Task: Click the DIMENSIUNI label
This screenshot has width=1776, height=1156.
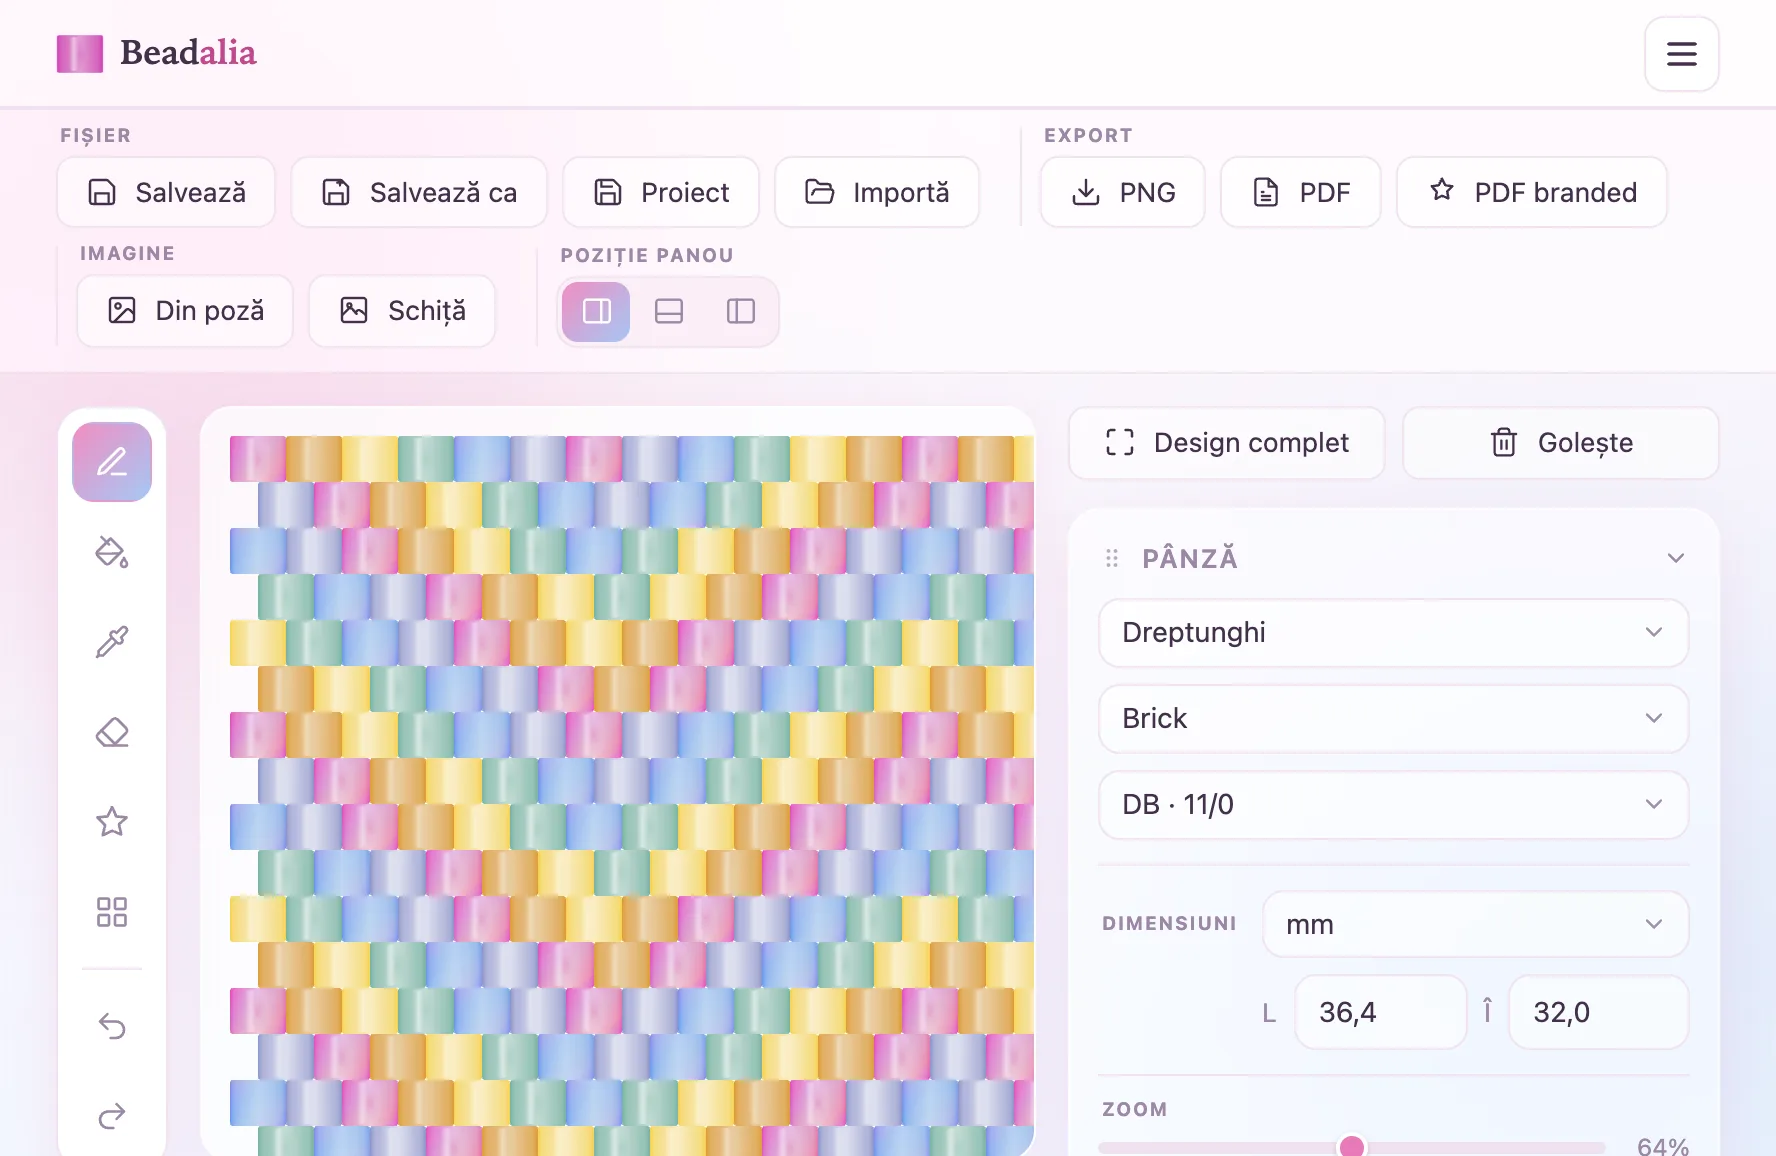Action: (x=1169, y=924)
